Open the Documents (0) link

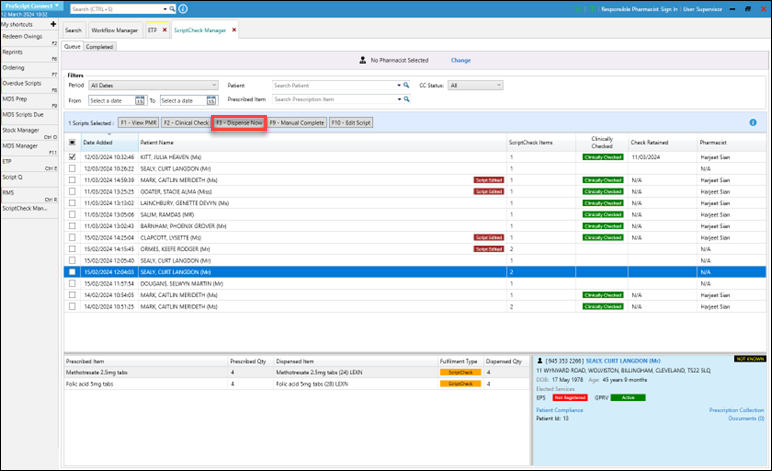746,418
